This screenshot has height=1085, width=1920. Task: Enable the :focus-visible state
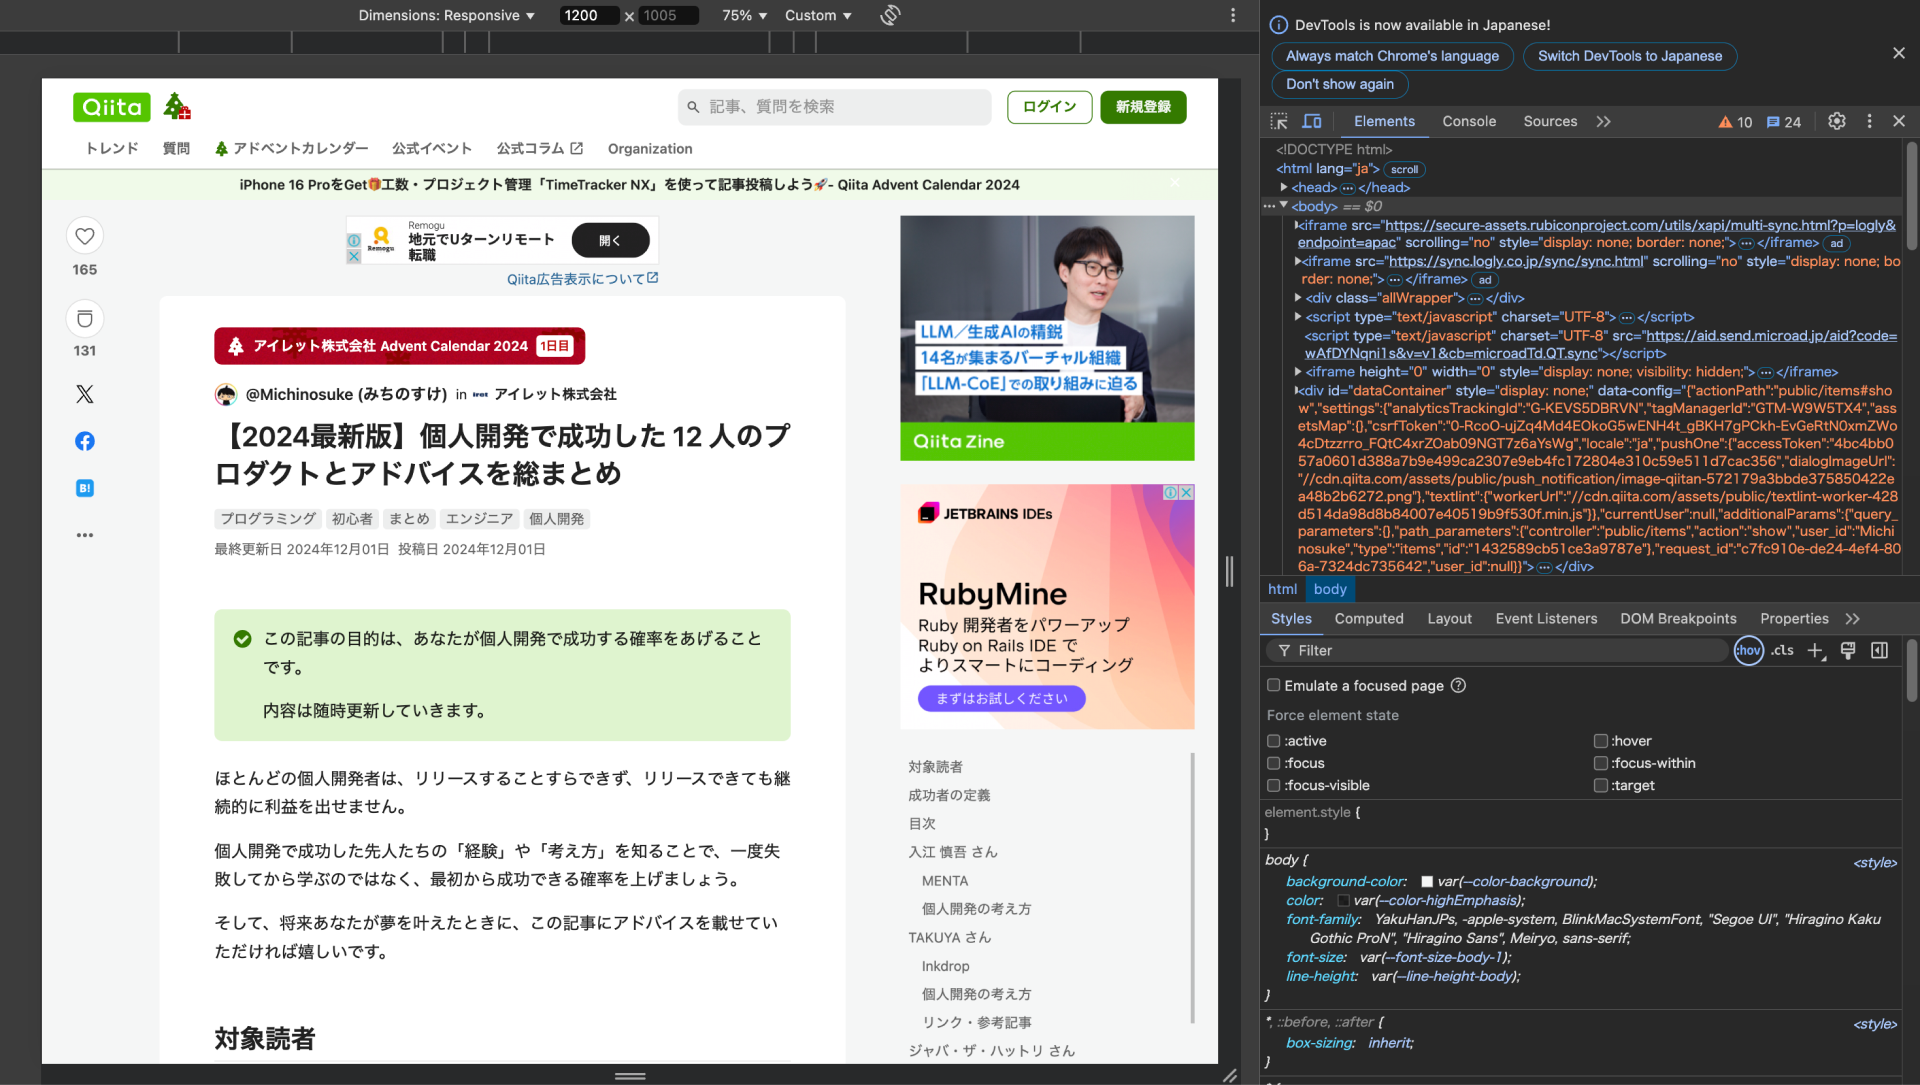[1273, 785]
